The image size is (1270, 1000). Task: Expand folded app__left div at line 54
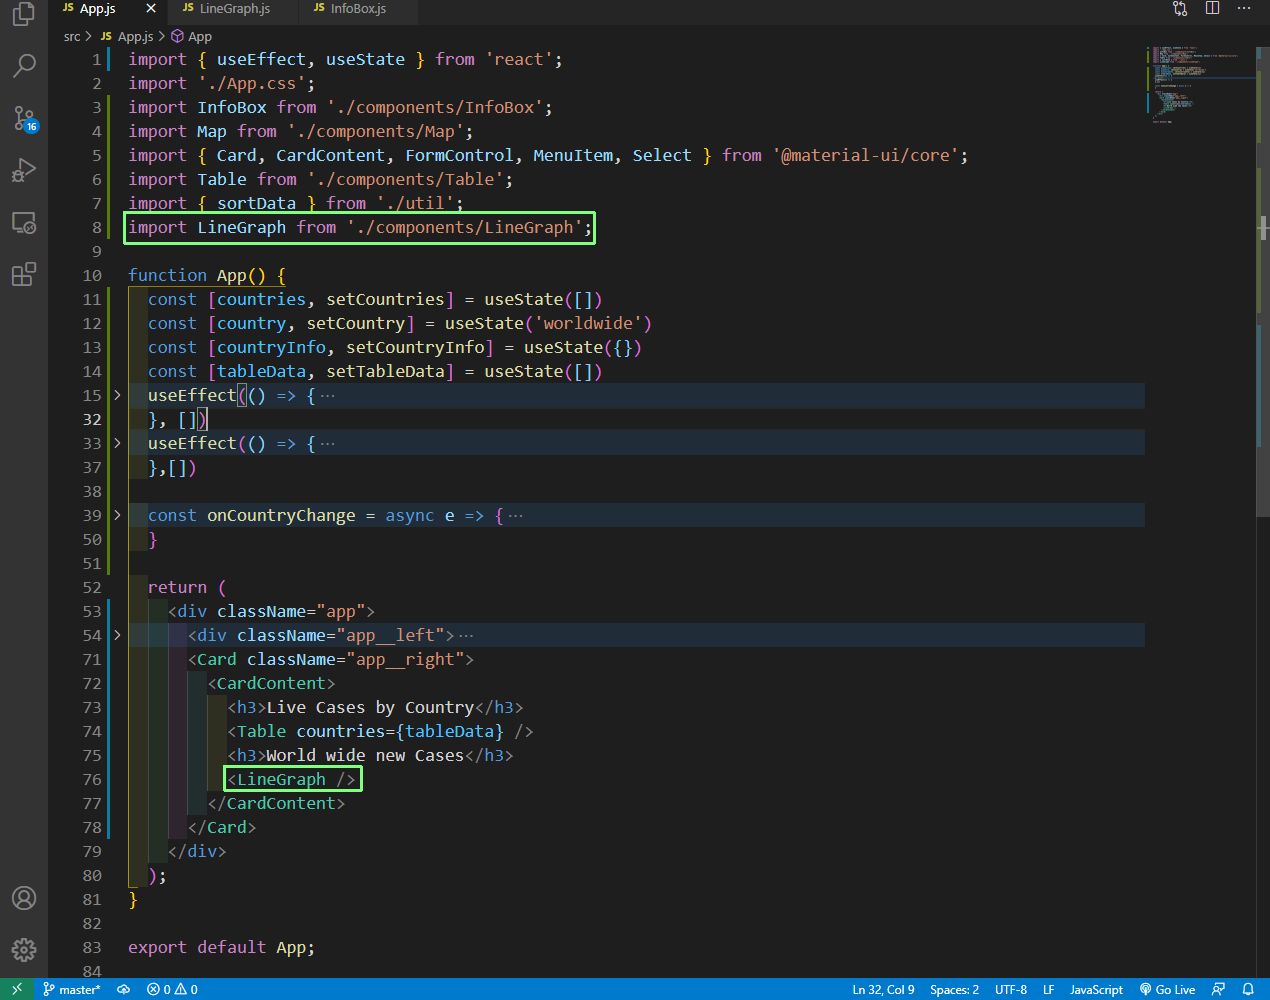(117, 635)
